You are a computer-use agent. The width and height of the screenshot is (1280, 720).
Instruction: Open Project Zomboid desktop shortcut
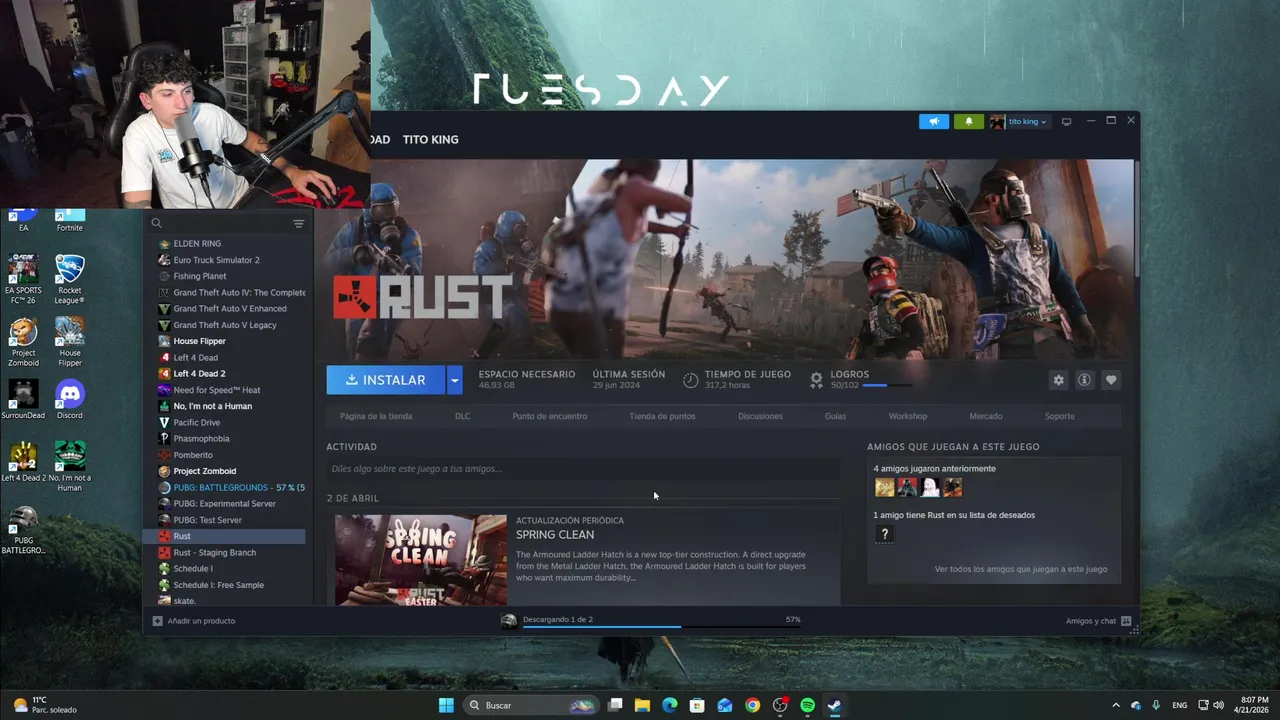click(x=23, y=342)
